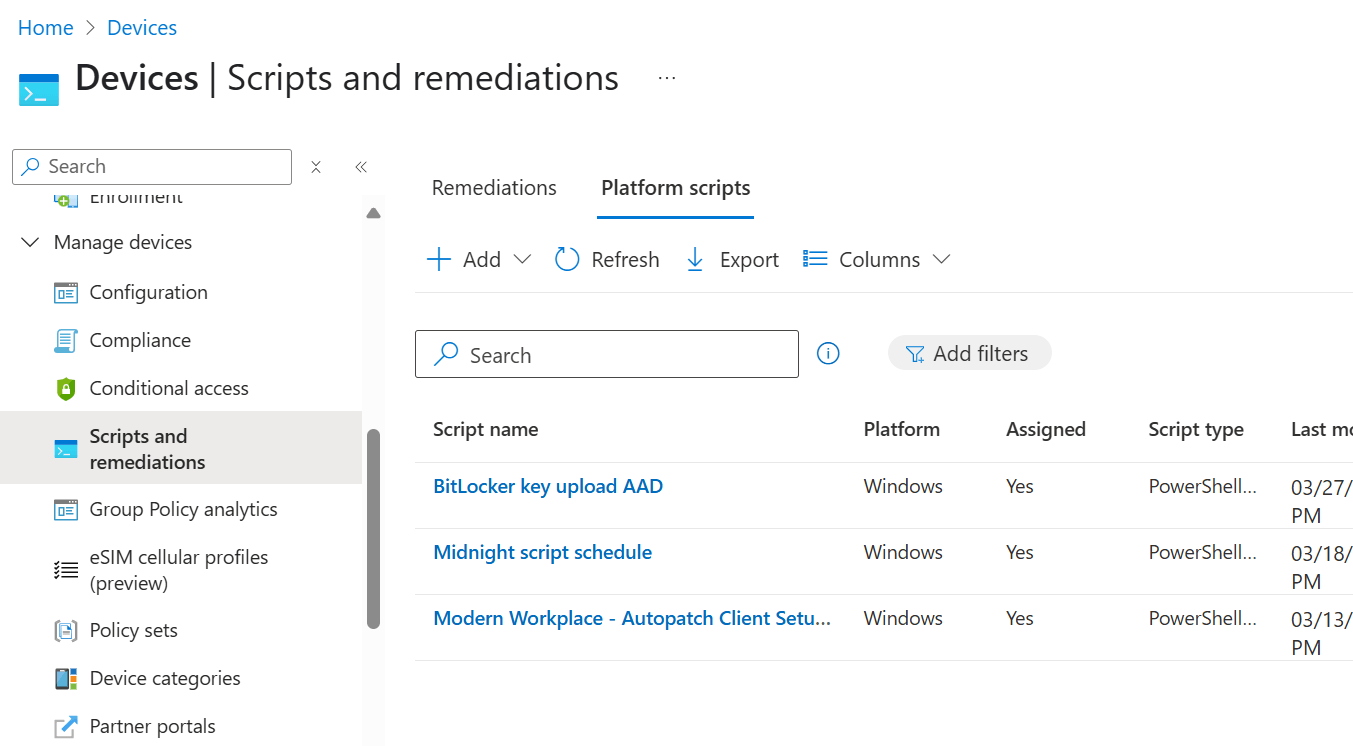Click the search info circle icon
This screenshot has width=1353, height=746.
(x=828, y=353)
